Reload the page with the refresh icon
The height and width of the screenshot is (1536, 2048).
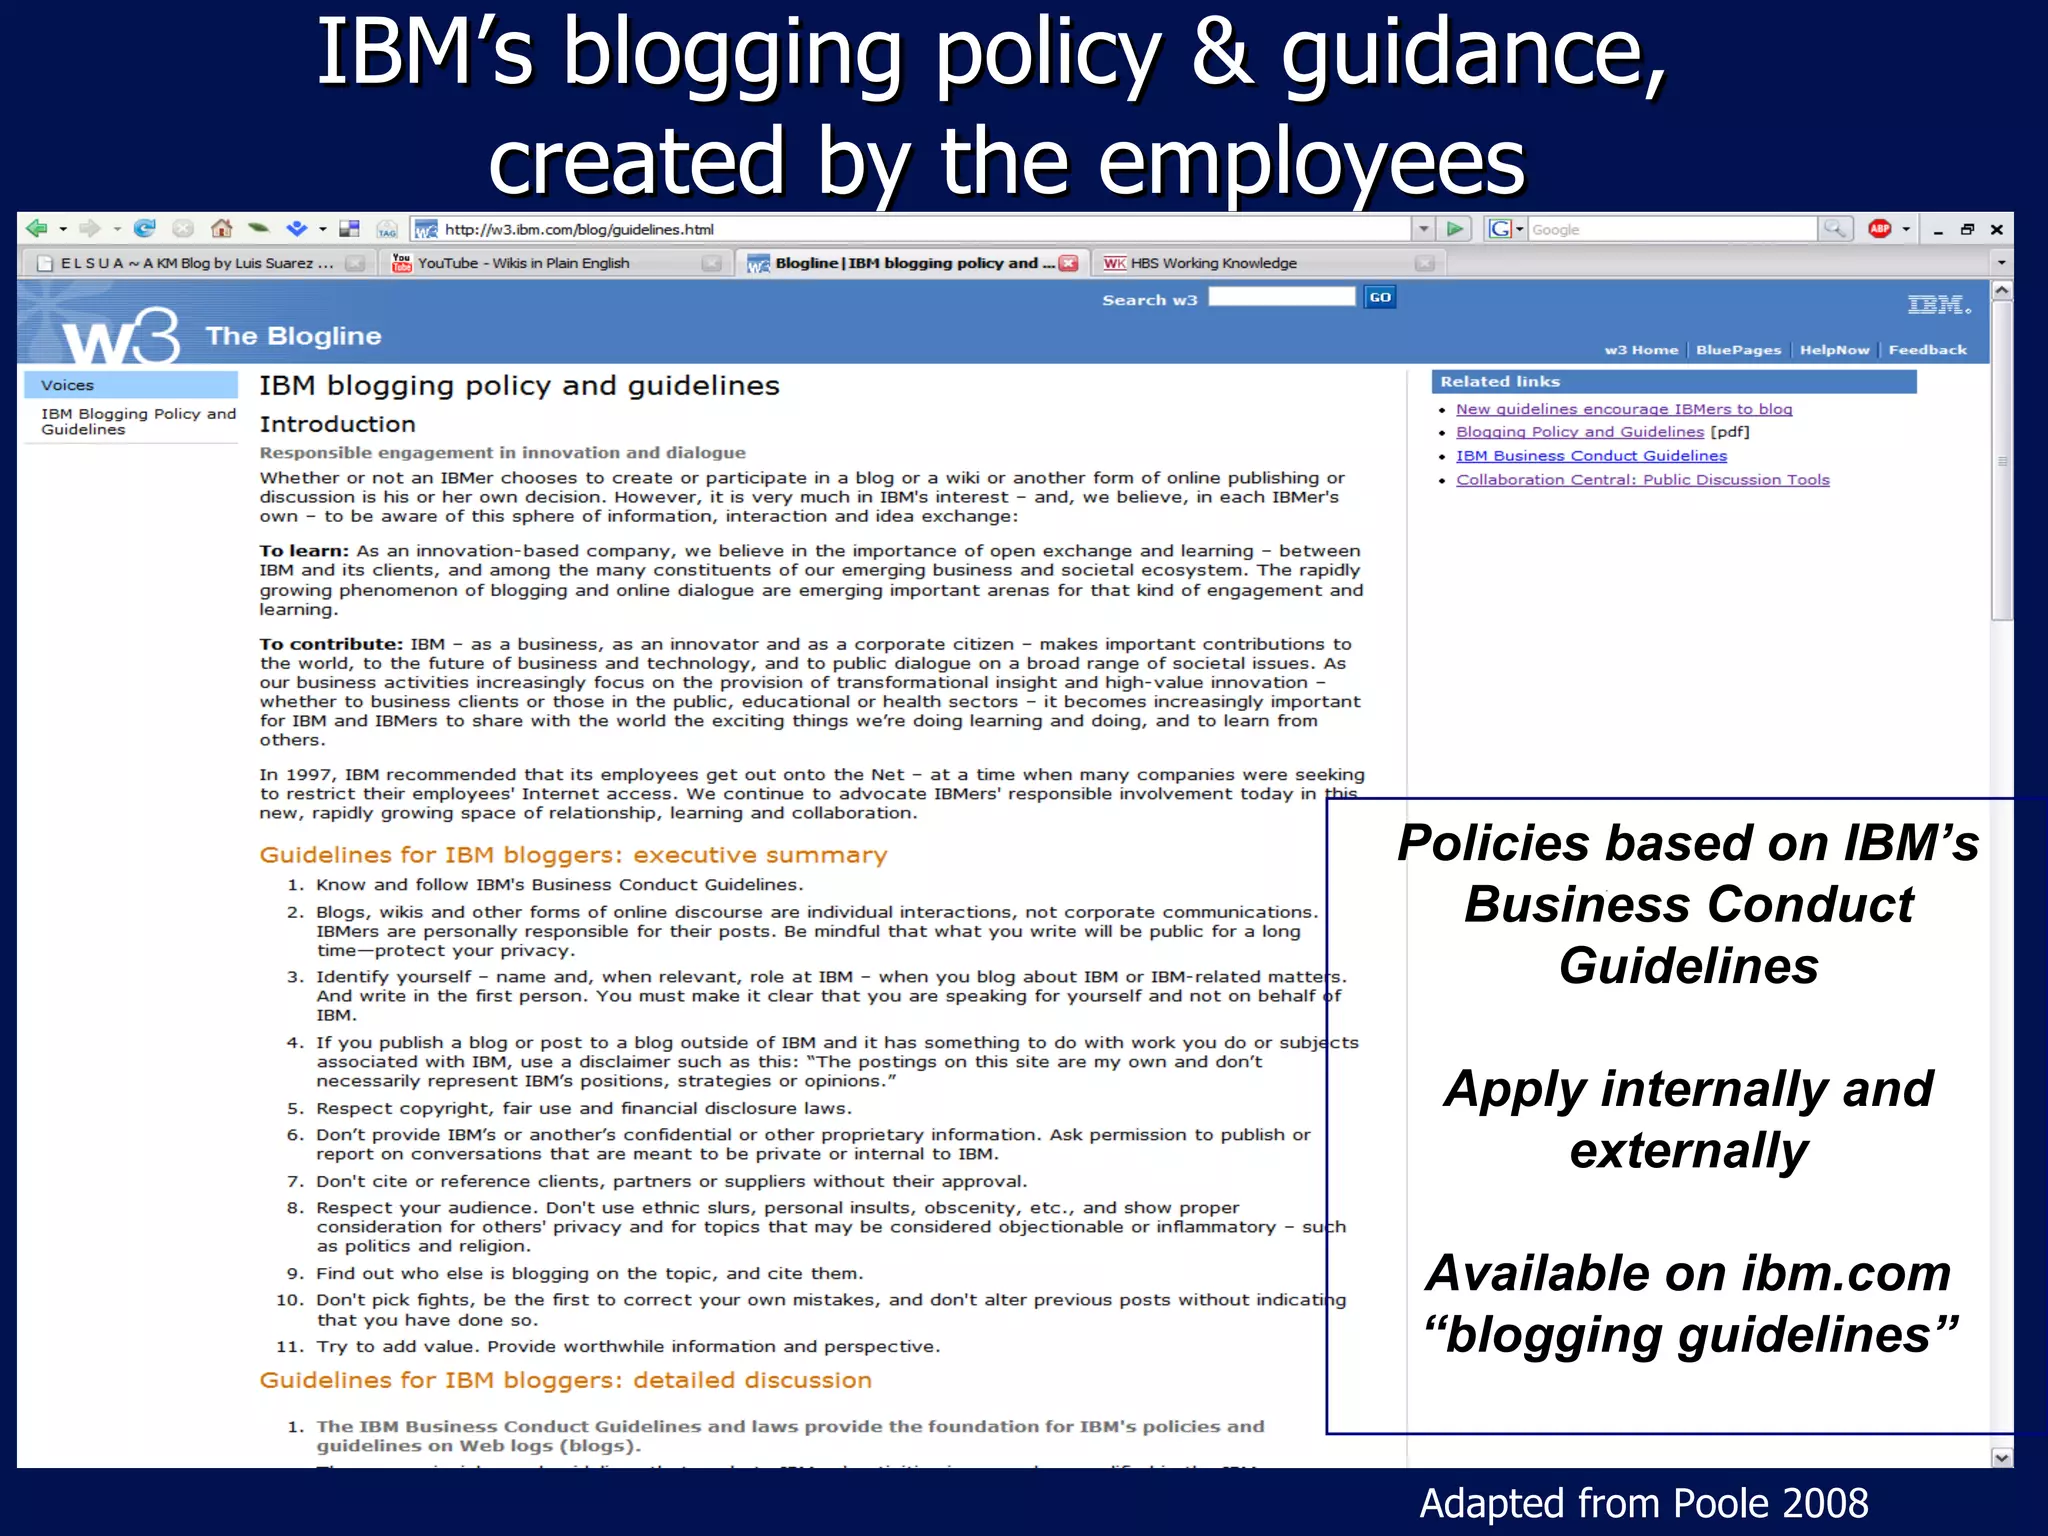pos(145,229)
